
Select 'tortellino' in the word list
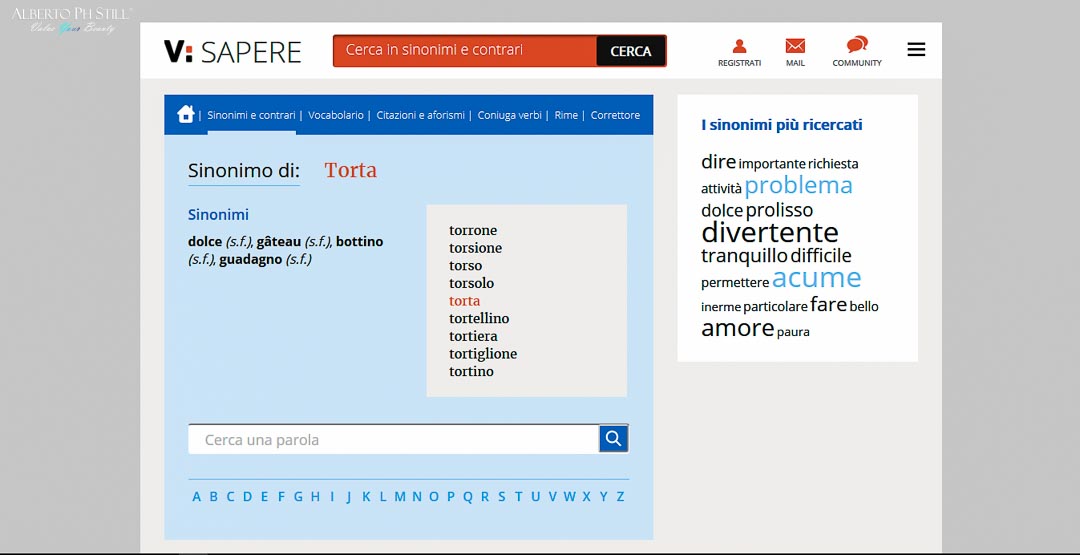coord(479,318)
